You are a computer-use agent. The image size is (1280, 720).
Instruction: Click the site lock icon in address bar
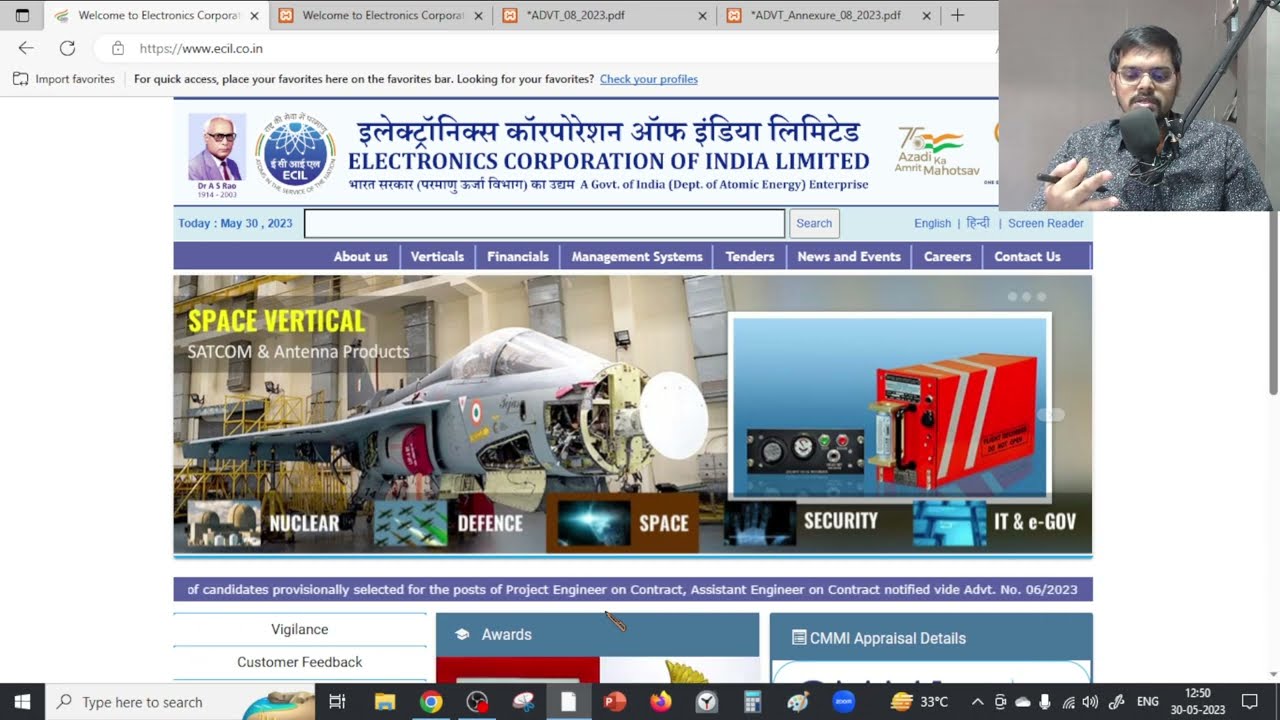tap(118, 48)
